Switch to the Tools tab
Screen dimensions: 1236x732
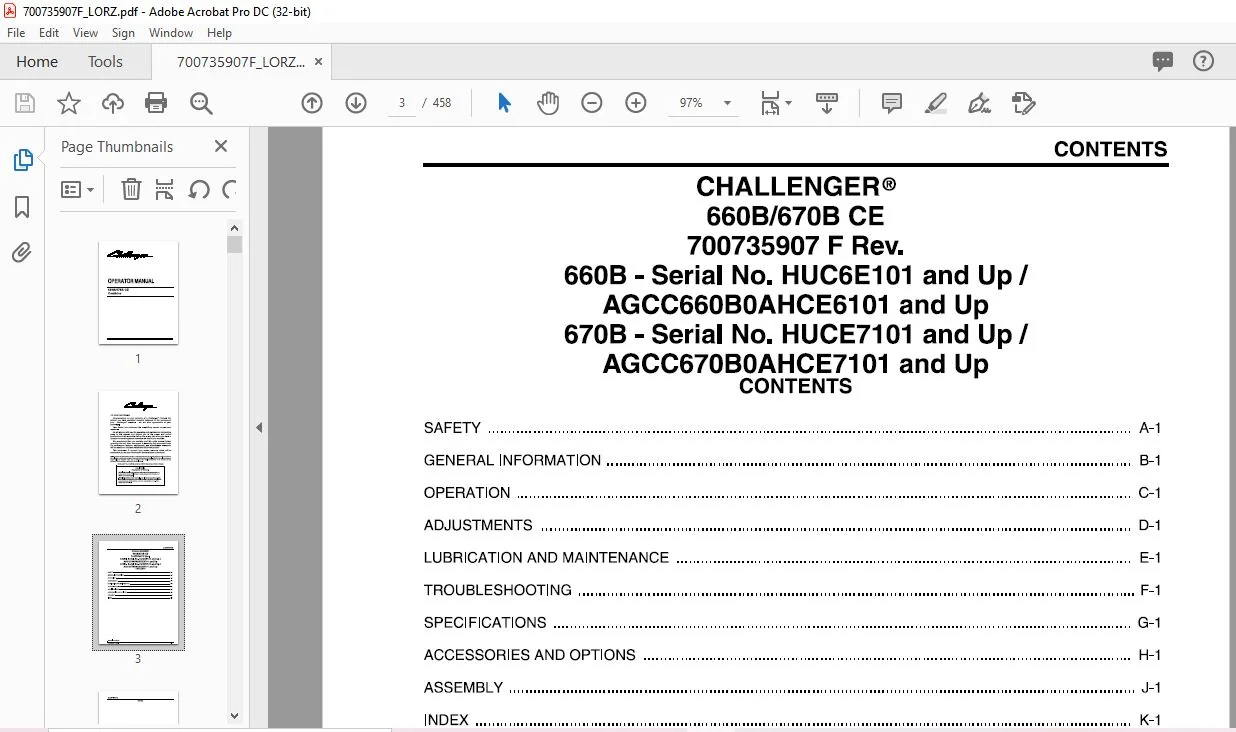105,61
